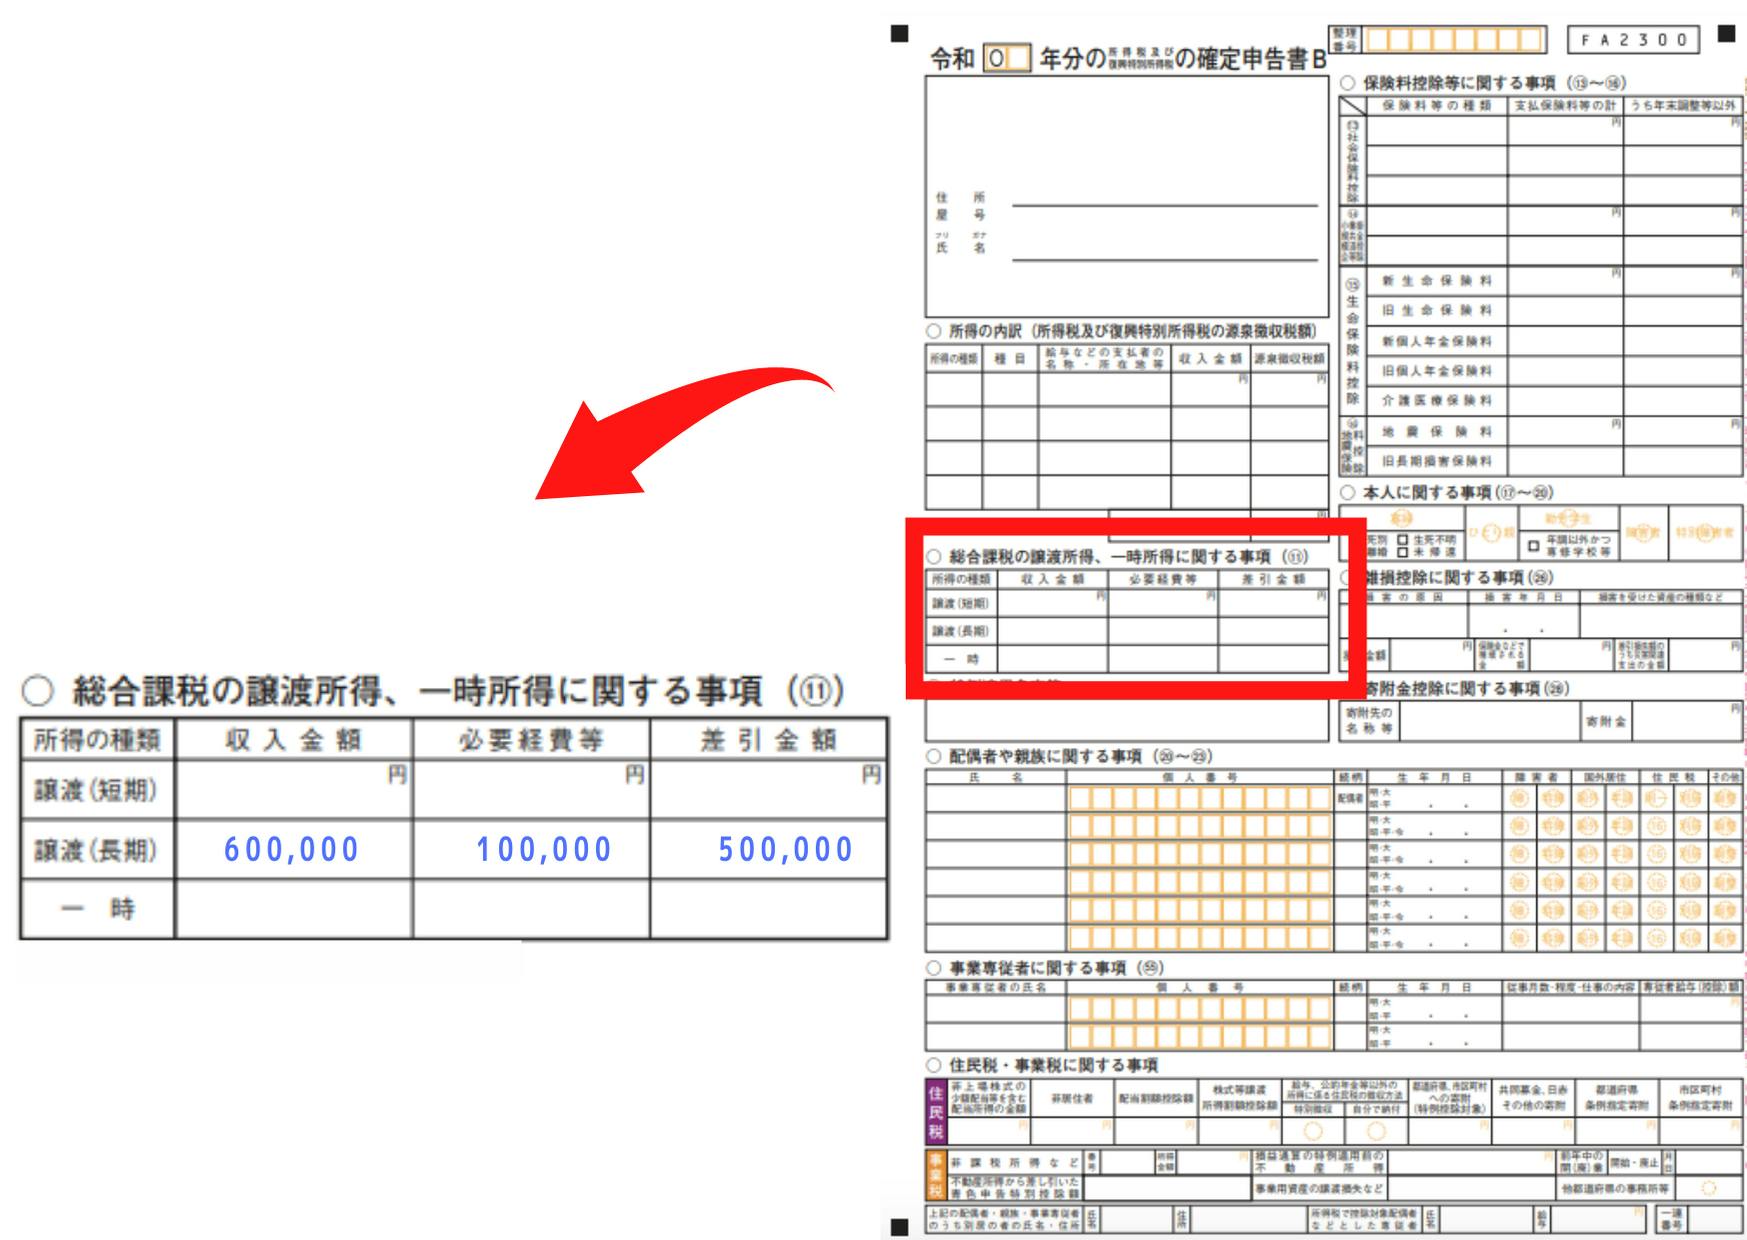Tick the 年調以外かつ専修学校等 checkbox

1533,546
